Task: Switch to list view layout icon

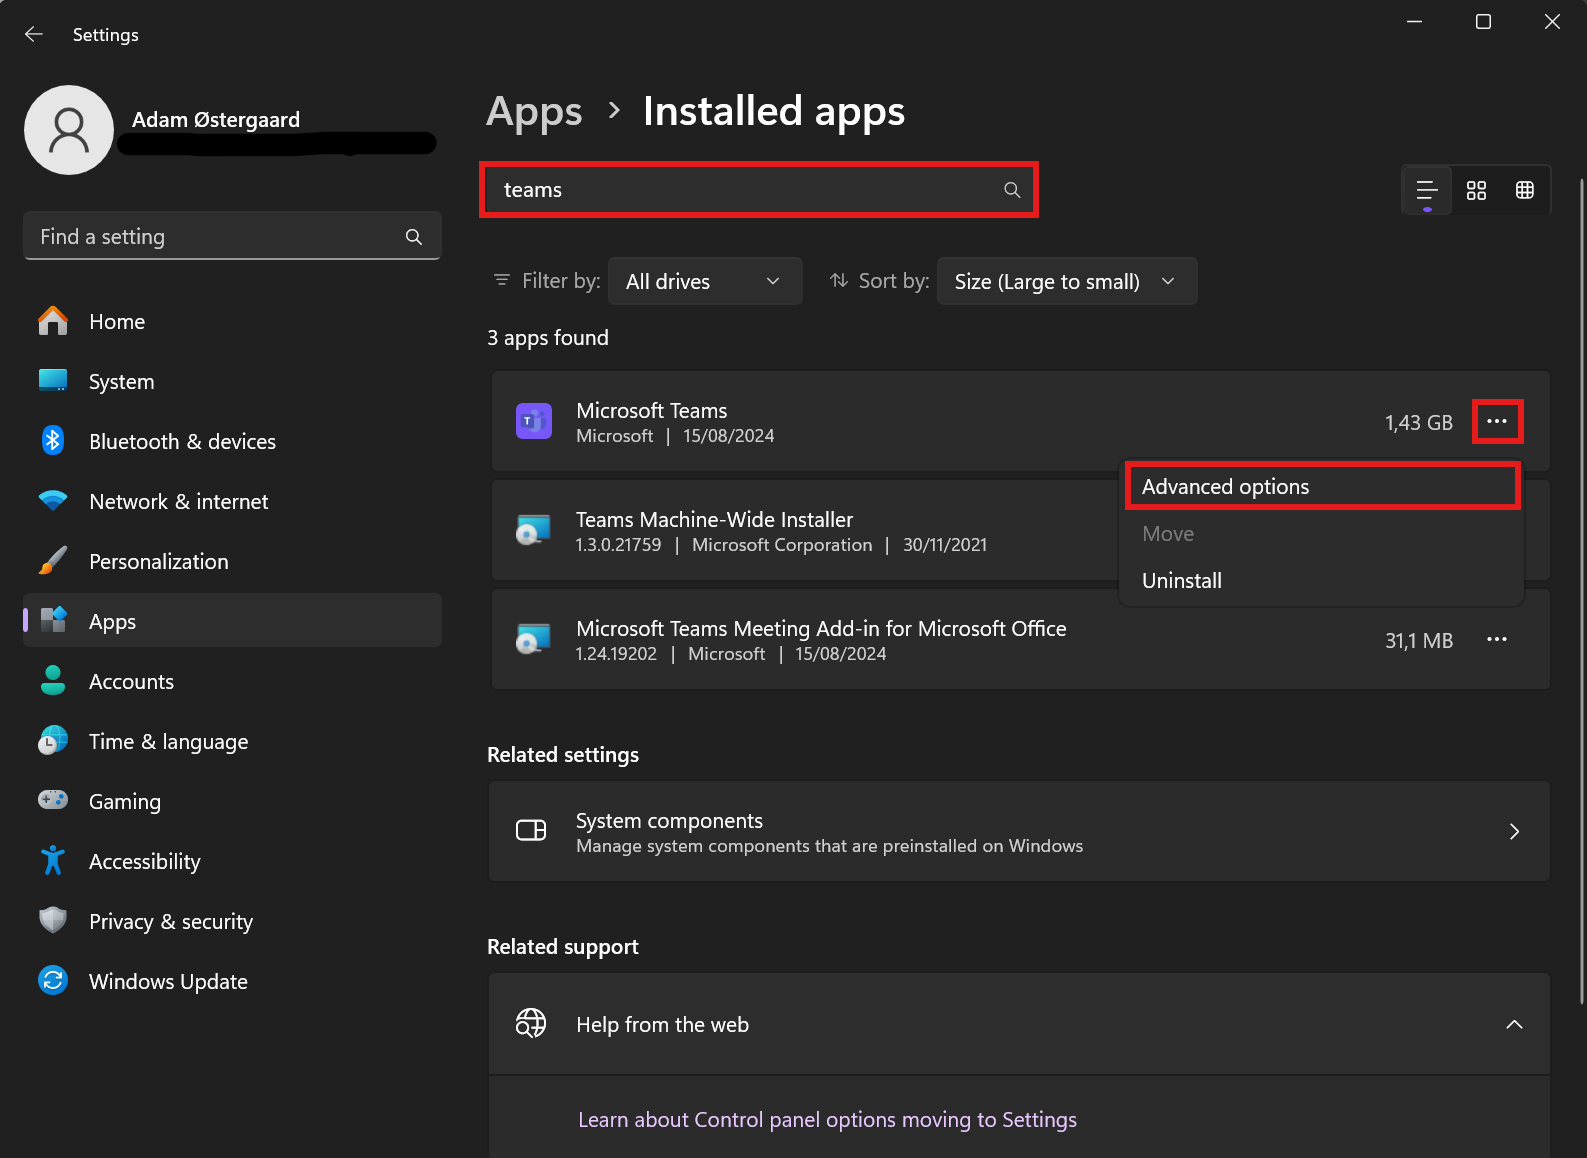Action: [1427, 190]
